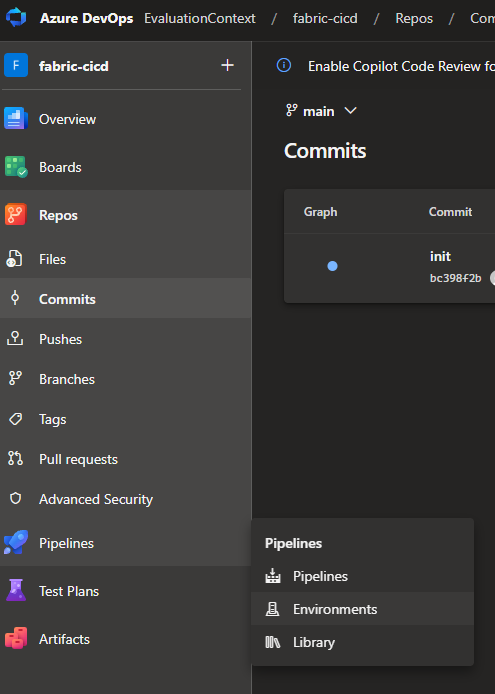The width and height of the screenshot is (495, 694).
Task: Click the Repos hub icon
Action: click(16, 215)
